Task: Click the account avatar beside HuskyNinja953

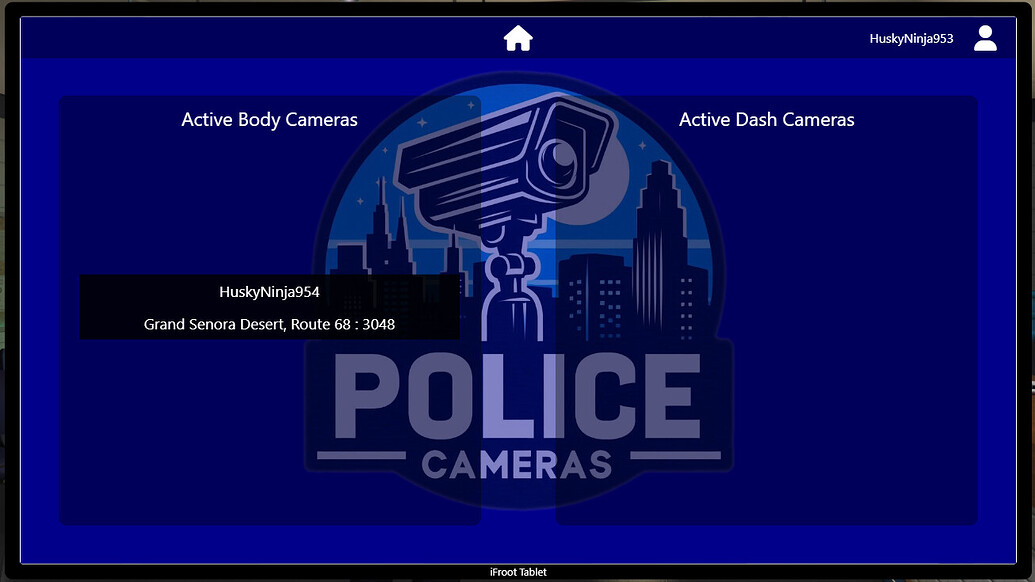Action: pyautogui.click(x=985, y=37)
